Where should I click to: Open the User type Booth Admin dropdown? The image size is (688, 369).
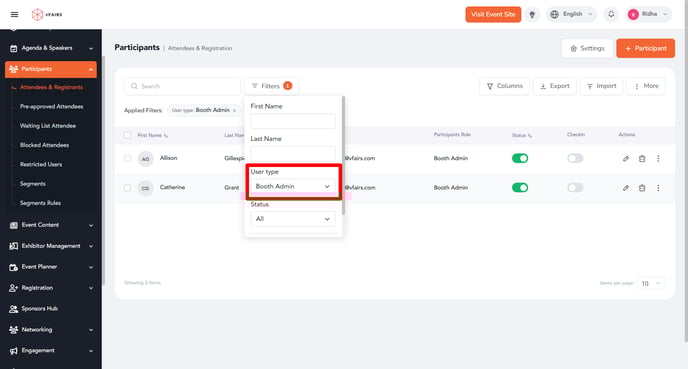[x=293, y=186]
